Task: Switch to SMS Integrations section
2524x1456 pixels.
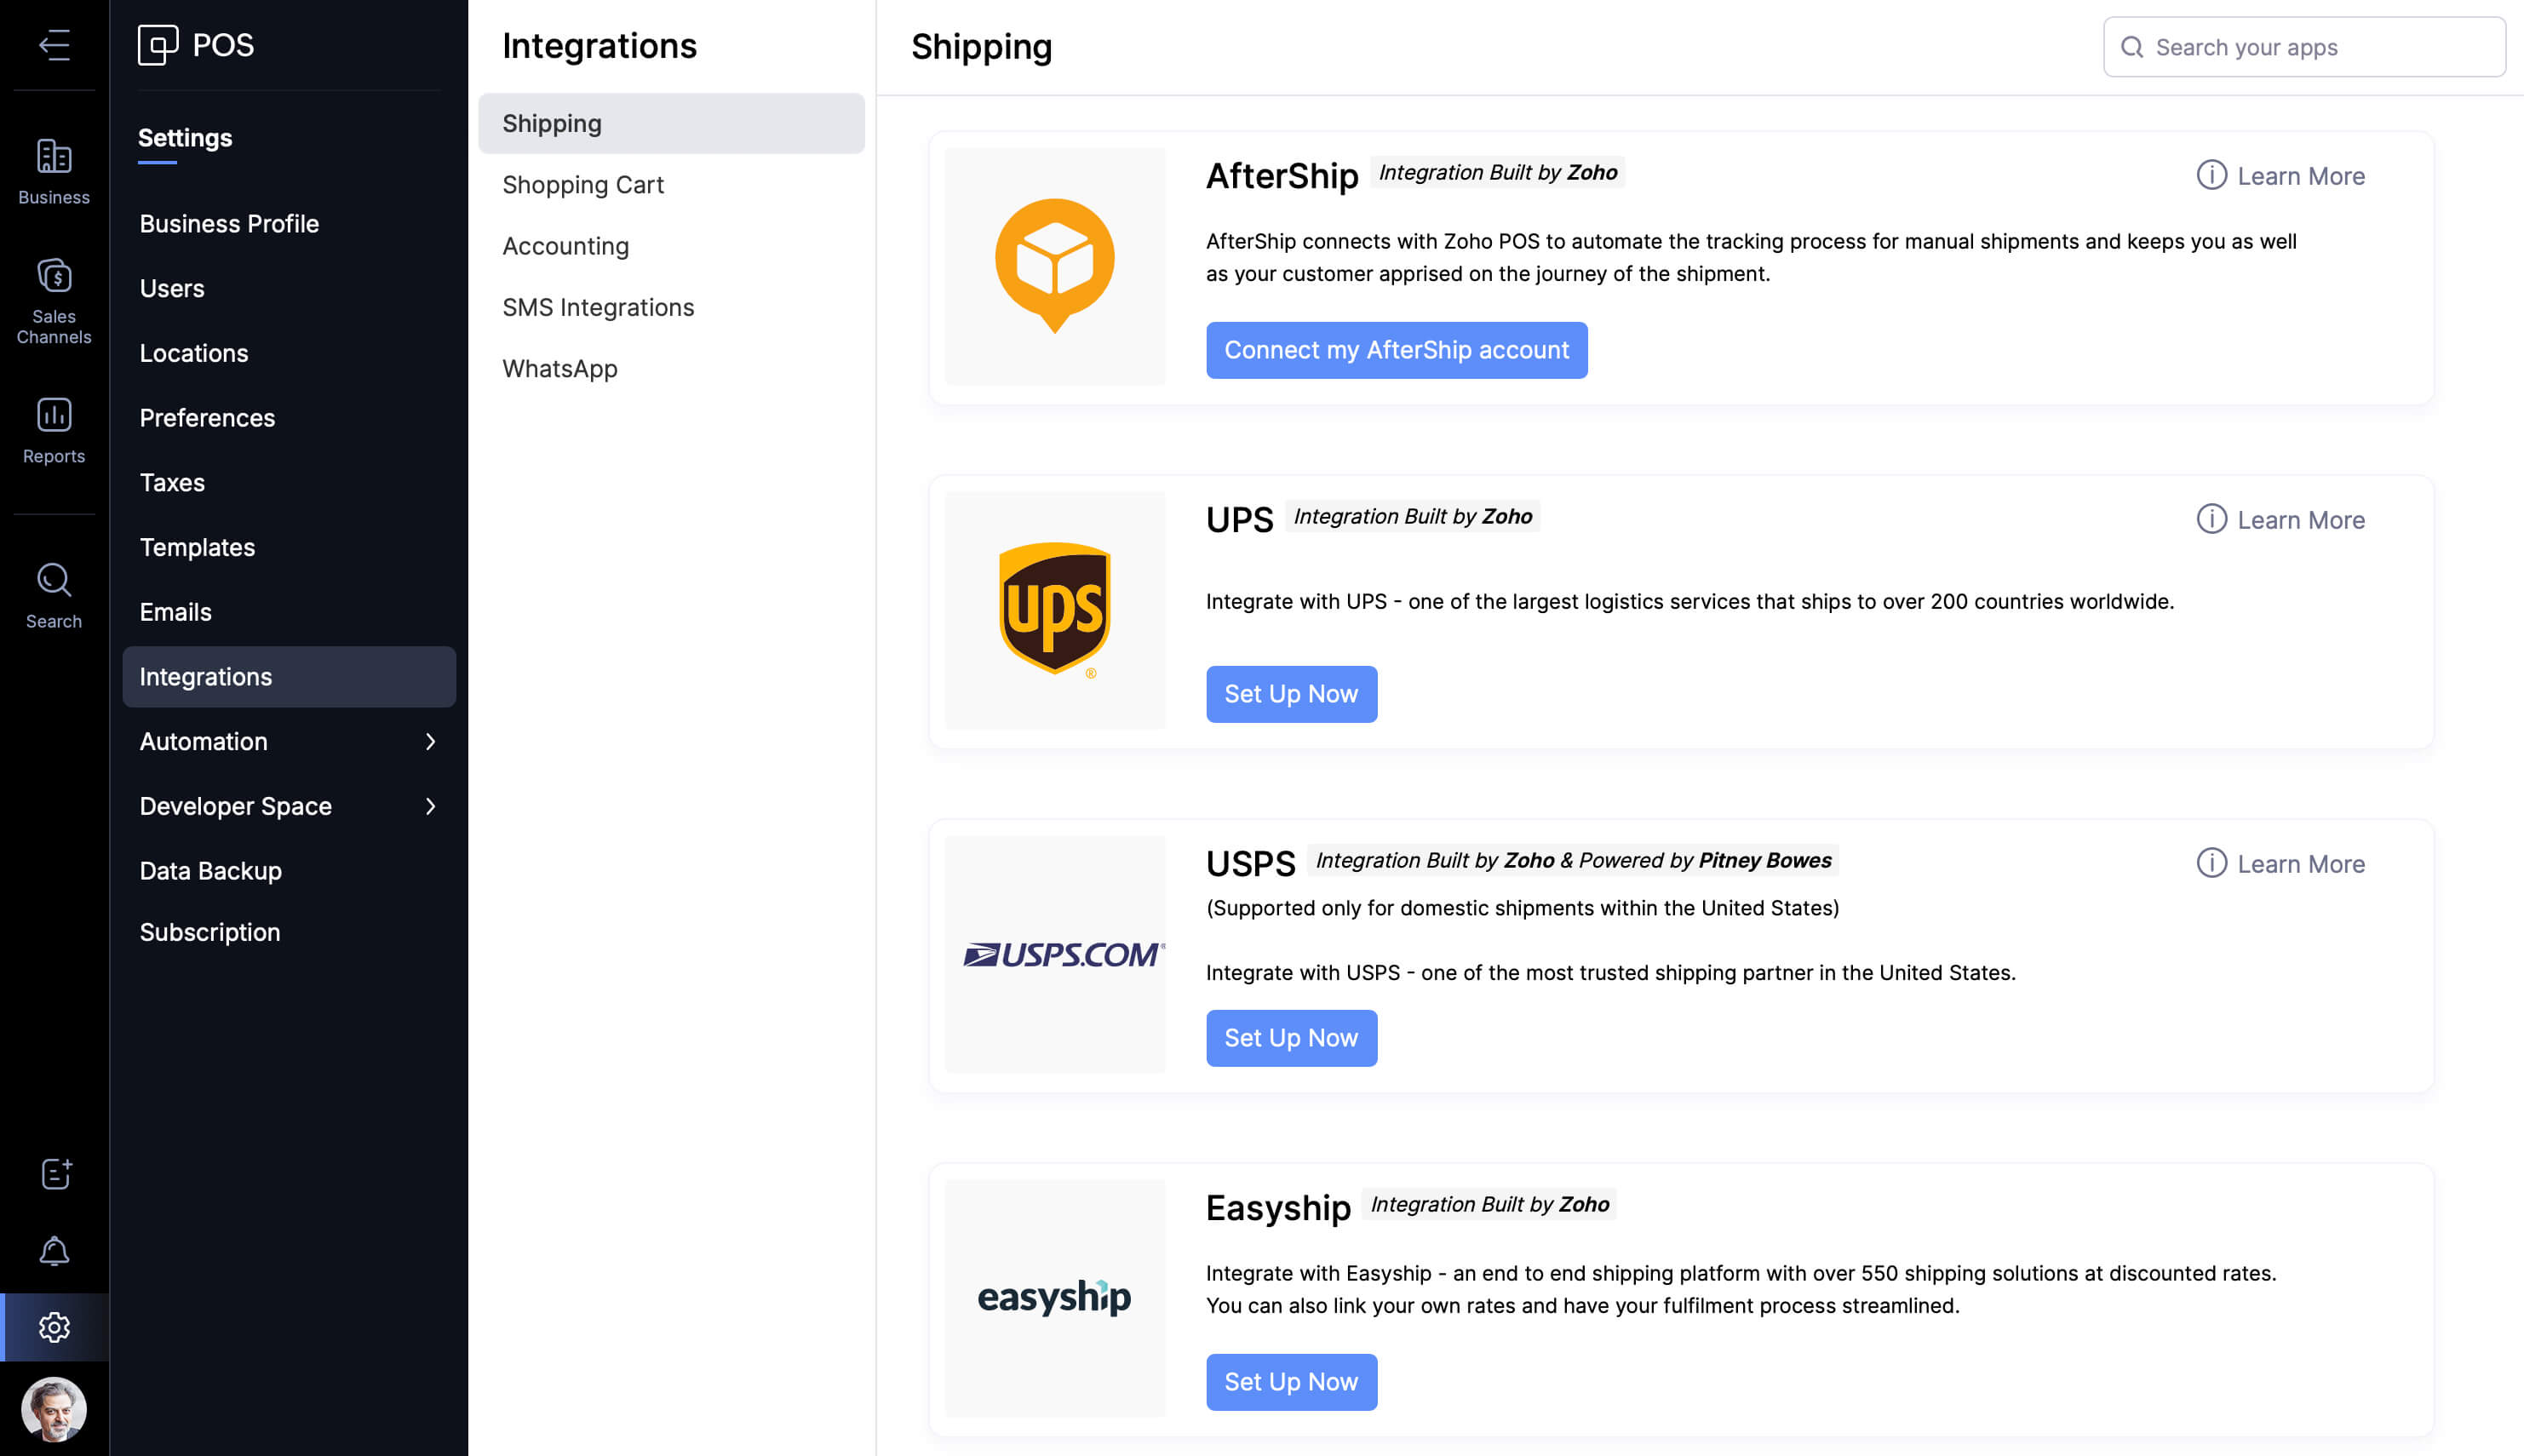Action: [x=597, y=307]
